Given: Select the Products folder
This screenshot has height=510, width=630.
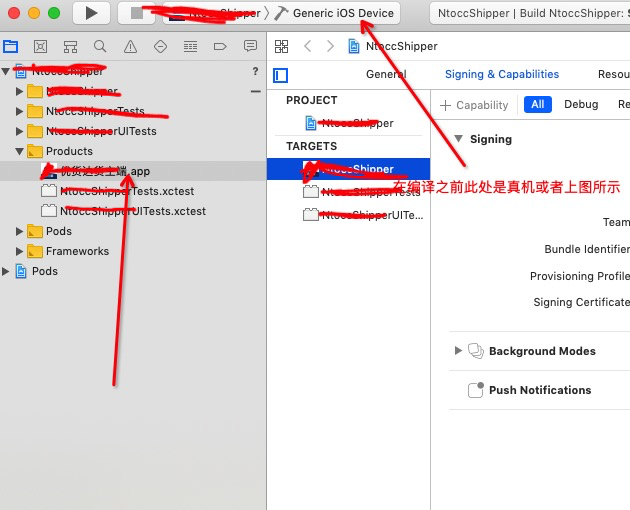Looking at the screenshot, I should [133, 151].
